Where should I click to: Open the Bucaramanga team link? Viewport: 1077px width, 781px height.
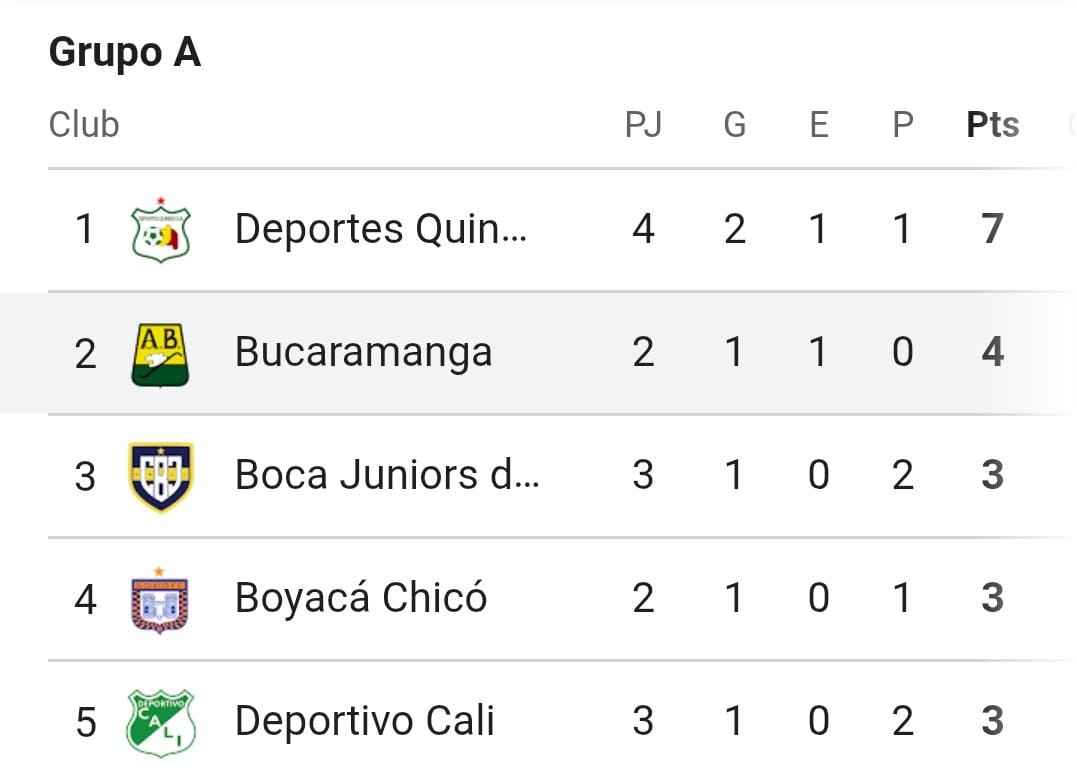coord(363,352)
